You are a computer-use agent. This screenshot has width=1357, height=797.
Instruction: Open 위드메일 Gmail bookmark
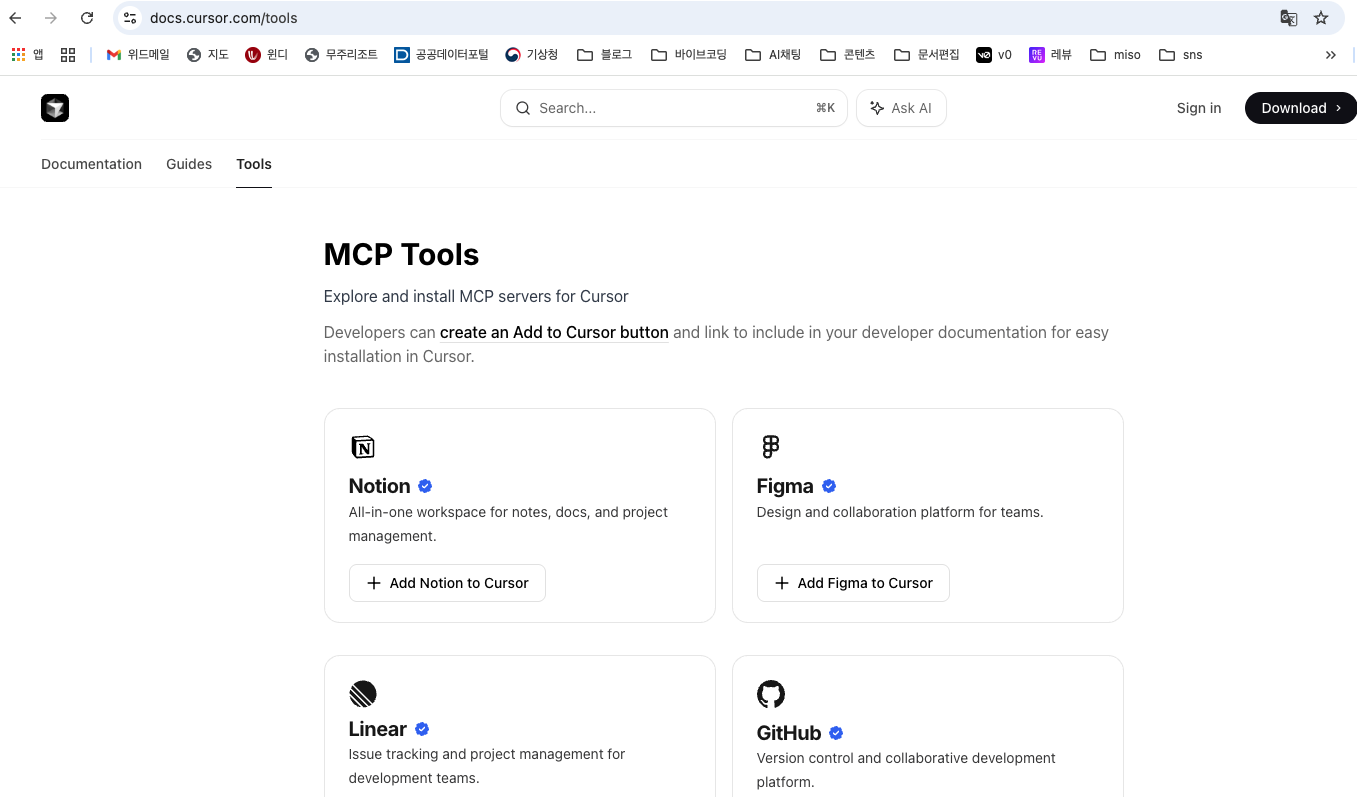(138, 55)
